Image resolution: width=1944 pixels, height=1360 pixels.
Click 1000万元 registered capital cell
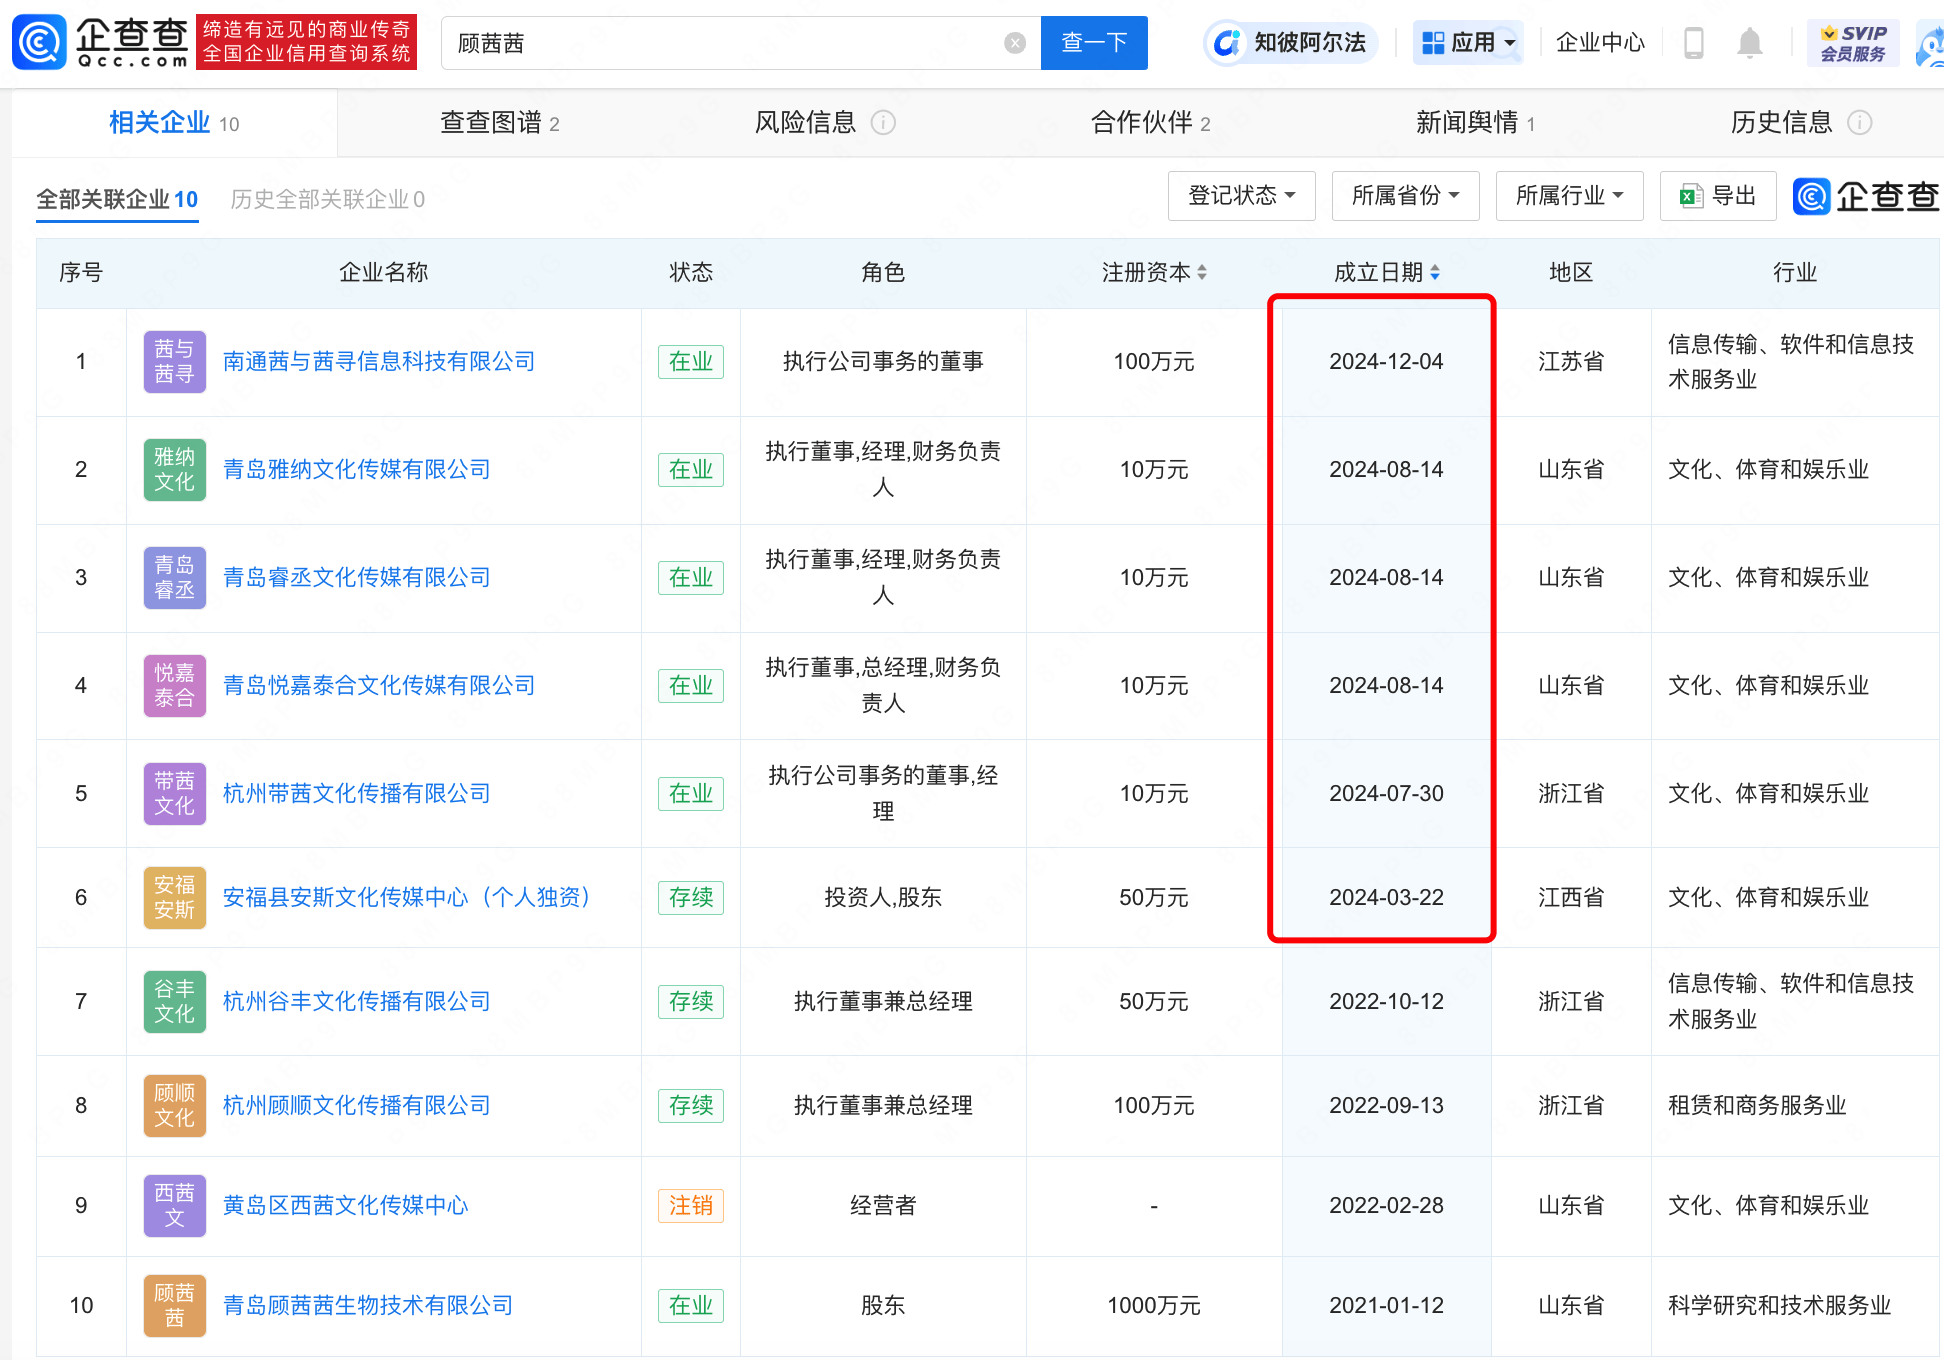pos(1154,1306)
